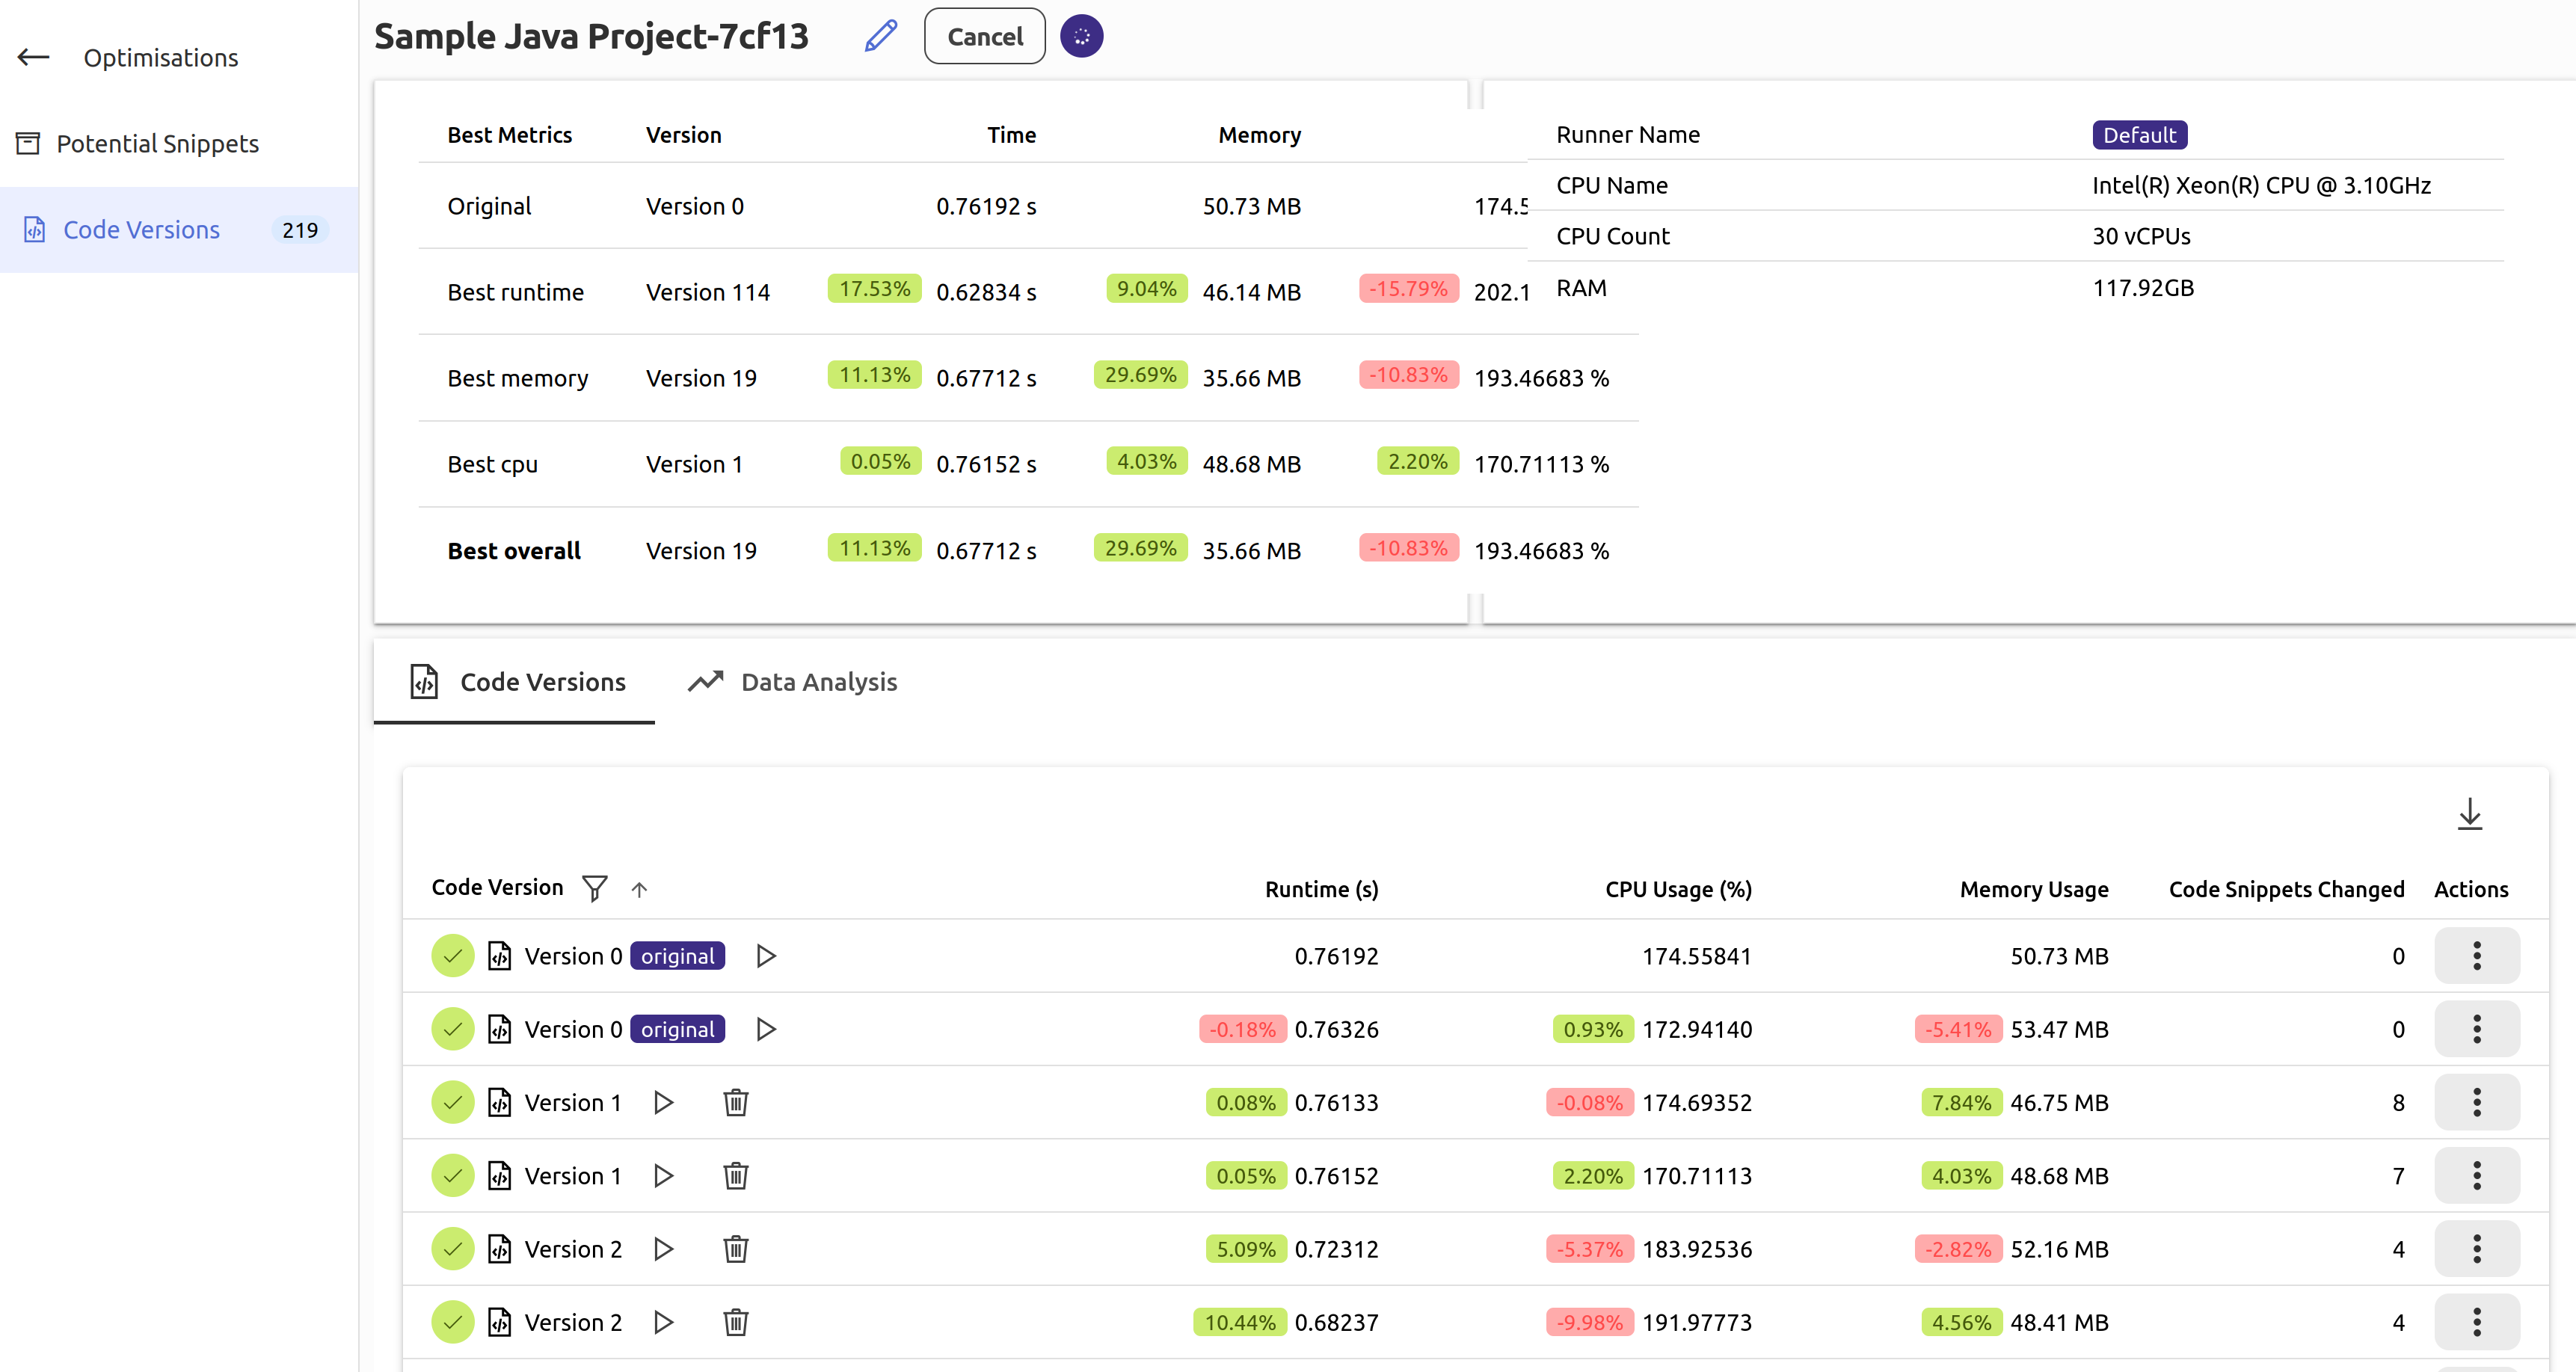Open actions menu for Version 1 (46.75 MB)
The image size is (2576, 1372).
2476,1102
